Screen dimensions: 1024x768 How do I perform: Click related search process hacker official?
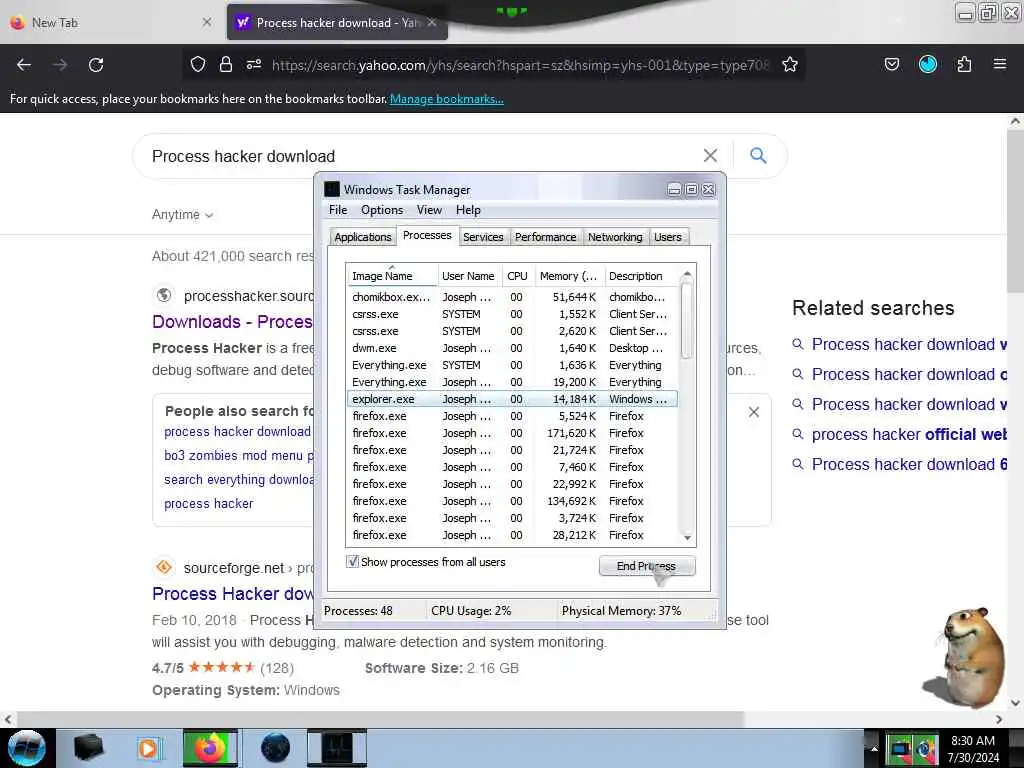click(x=909, y=434)
